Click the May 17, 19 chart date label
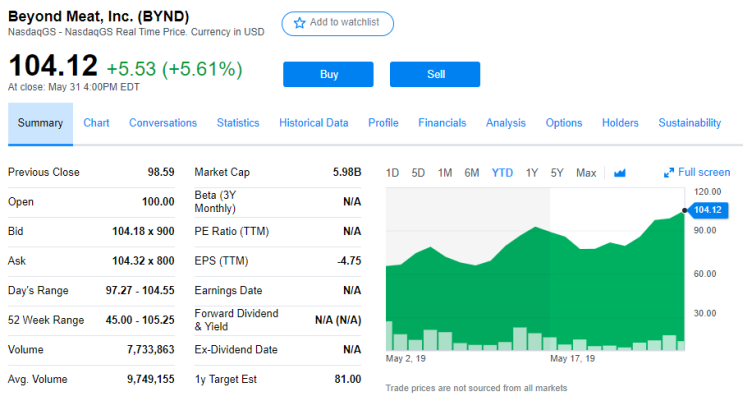Viewport: 743px width, 401px height. click(572, 359)
